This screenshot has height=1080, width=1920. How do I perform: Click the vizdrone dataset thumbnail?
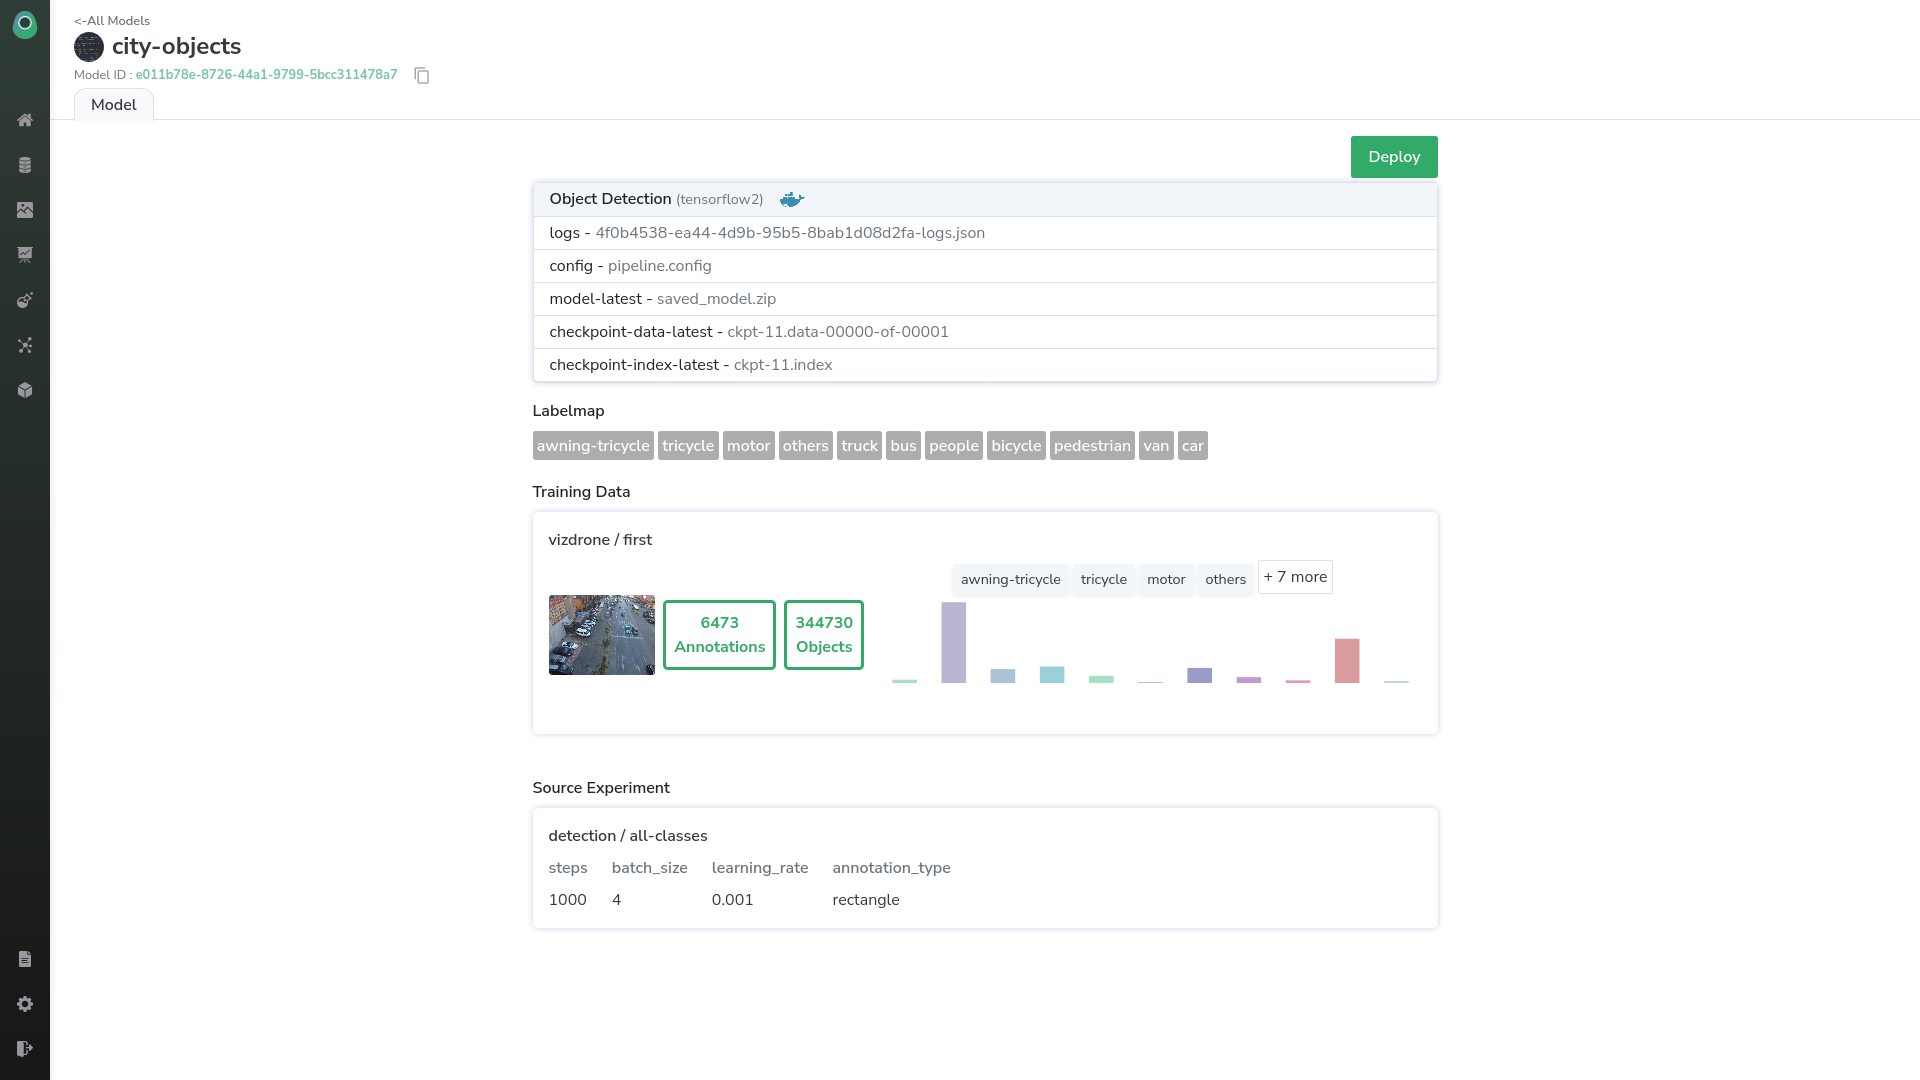pos(601,635)
